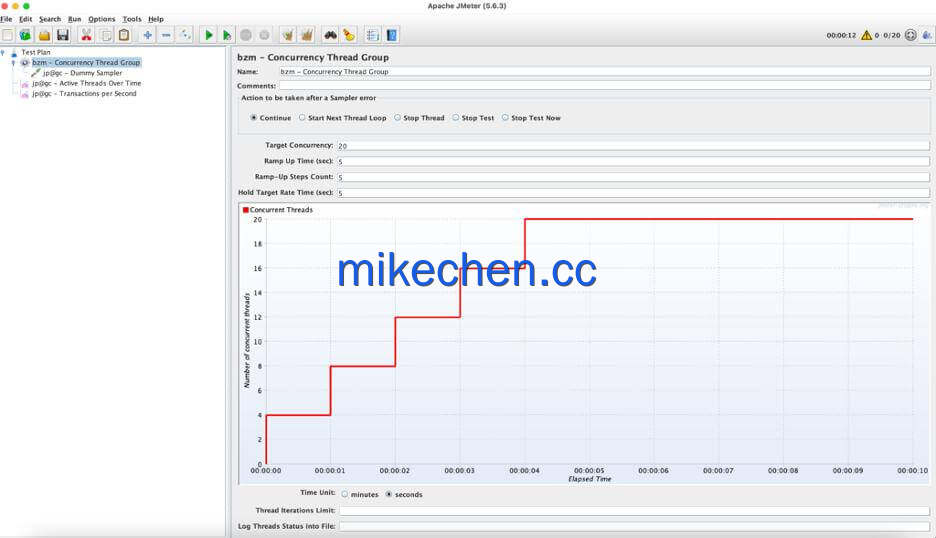Choose seconds as Time Unit
The image size is (936, 538).
point(389,494)
